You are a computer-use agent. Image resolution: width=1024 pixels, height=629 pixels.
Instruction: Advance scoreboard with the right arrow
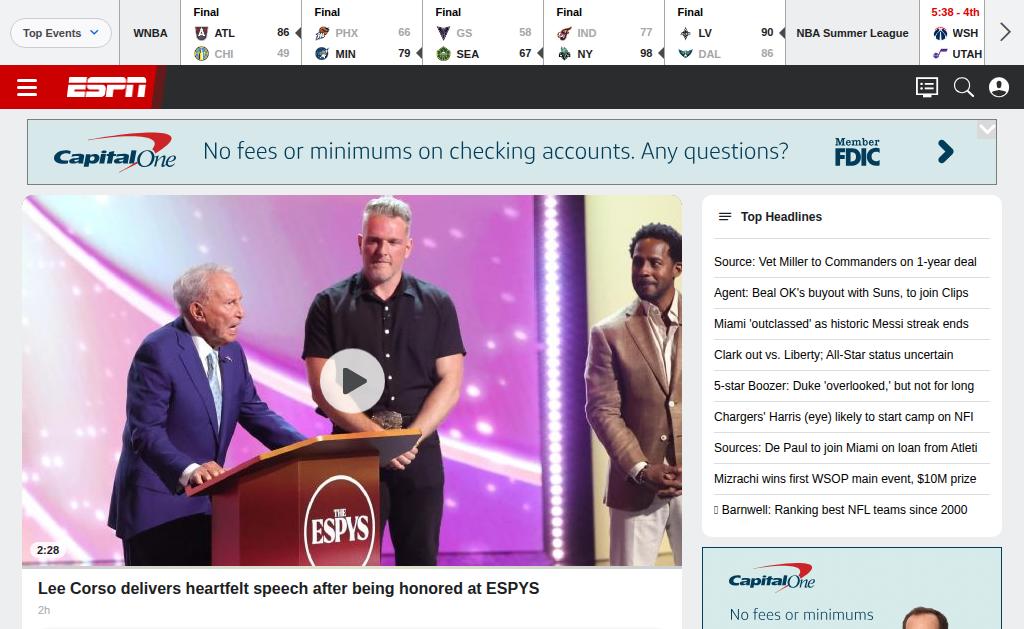coord(1005,32)
